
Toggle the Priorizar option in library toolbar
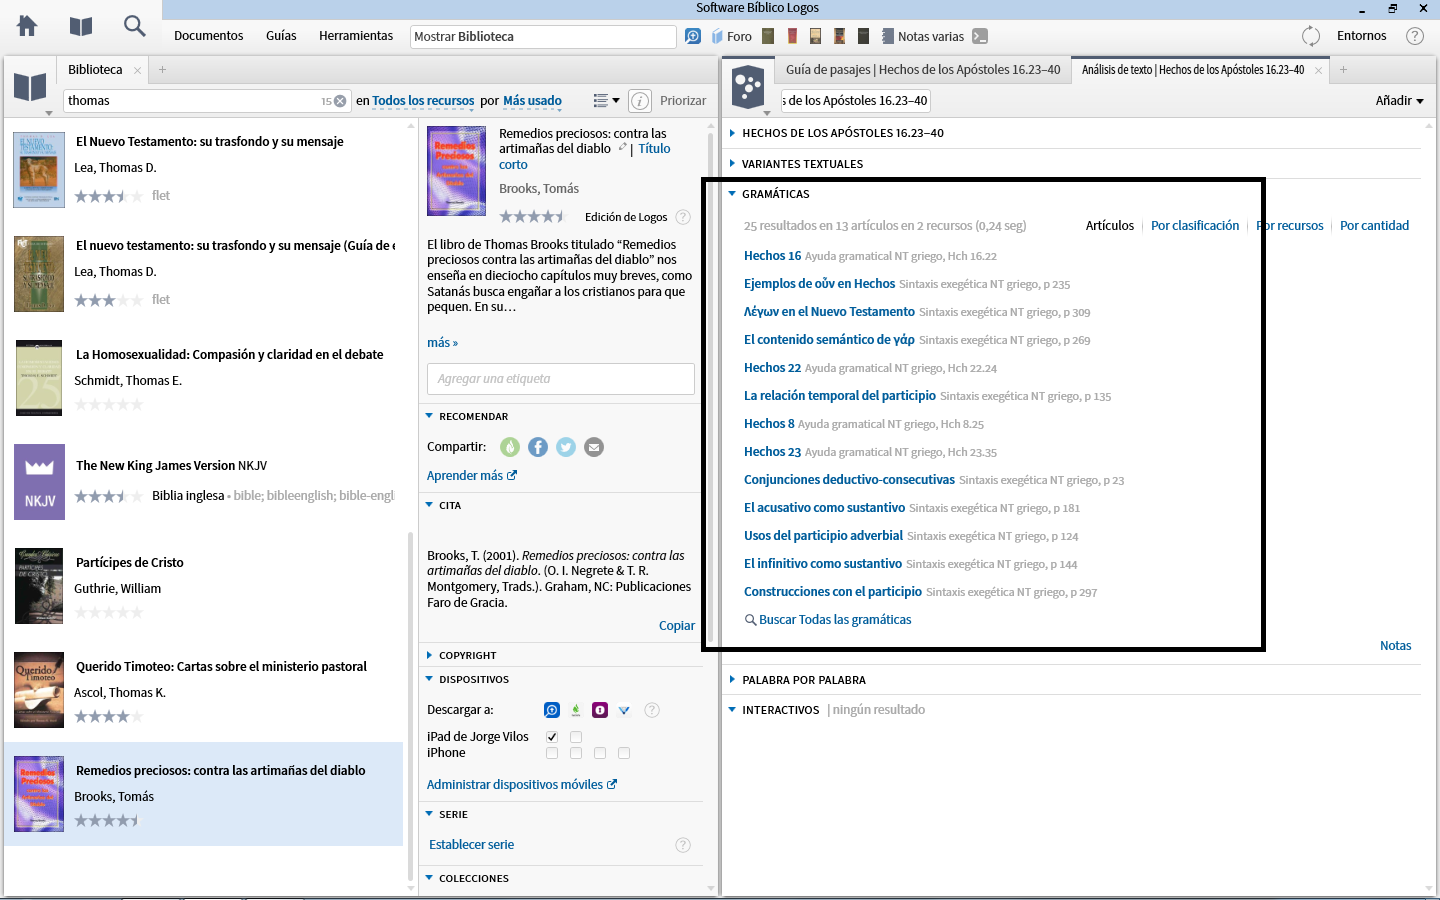(x=683, y=101)
